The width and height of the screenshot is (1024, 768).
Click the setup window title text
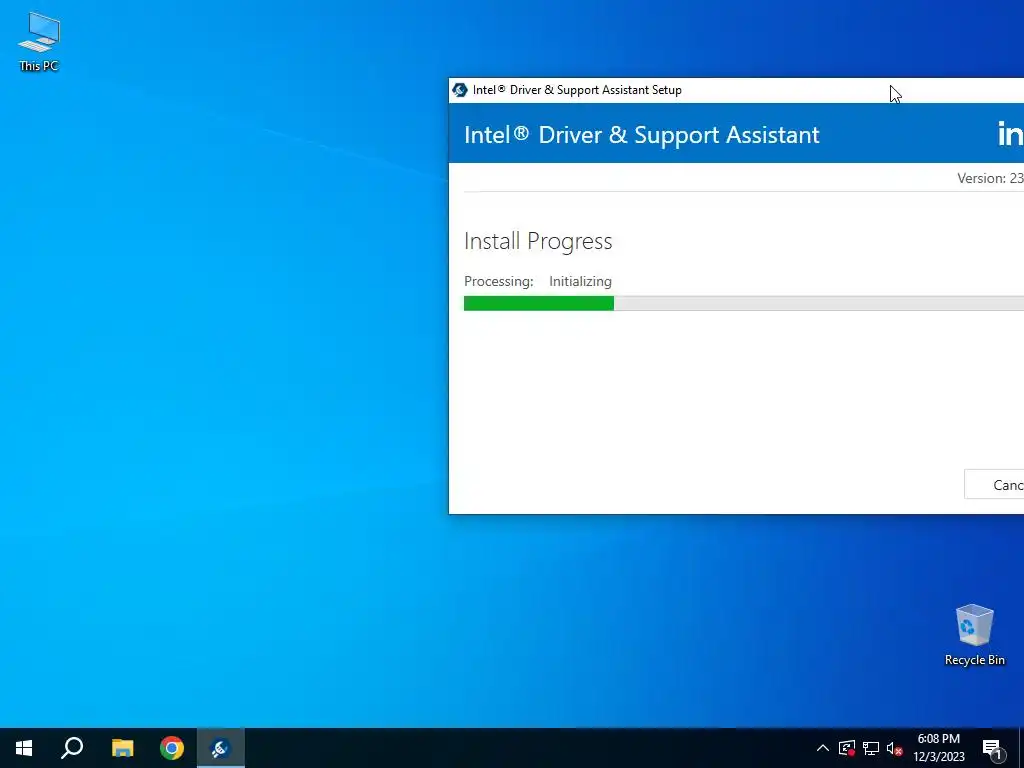point(577,90)
